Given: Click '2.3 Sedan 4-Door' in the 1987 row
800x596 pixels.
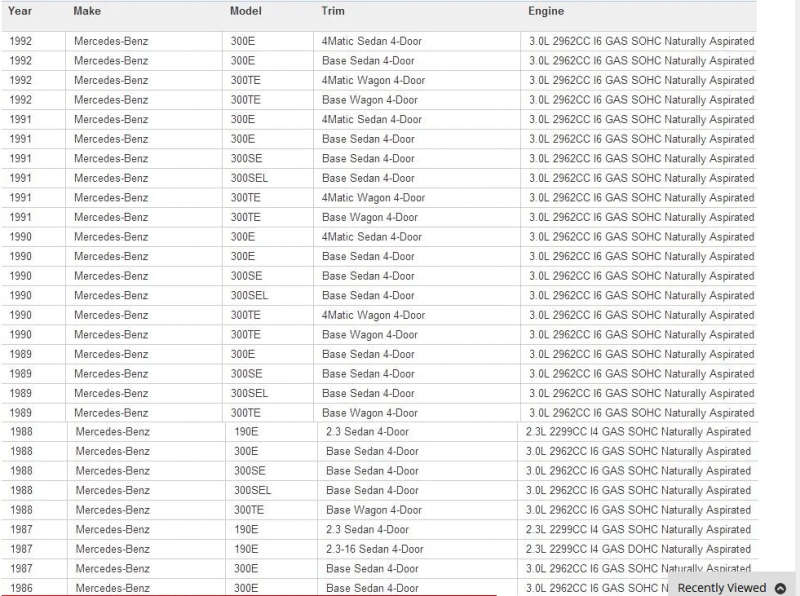Looking at the screenshot, I should (x=367, y=530).
